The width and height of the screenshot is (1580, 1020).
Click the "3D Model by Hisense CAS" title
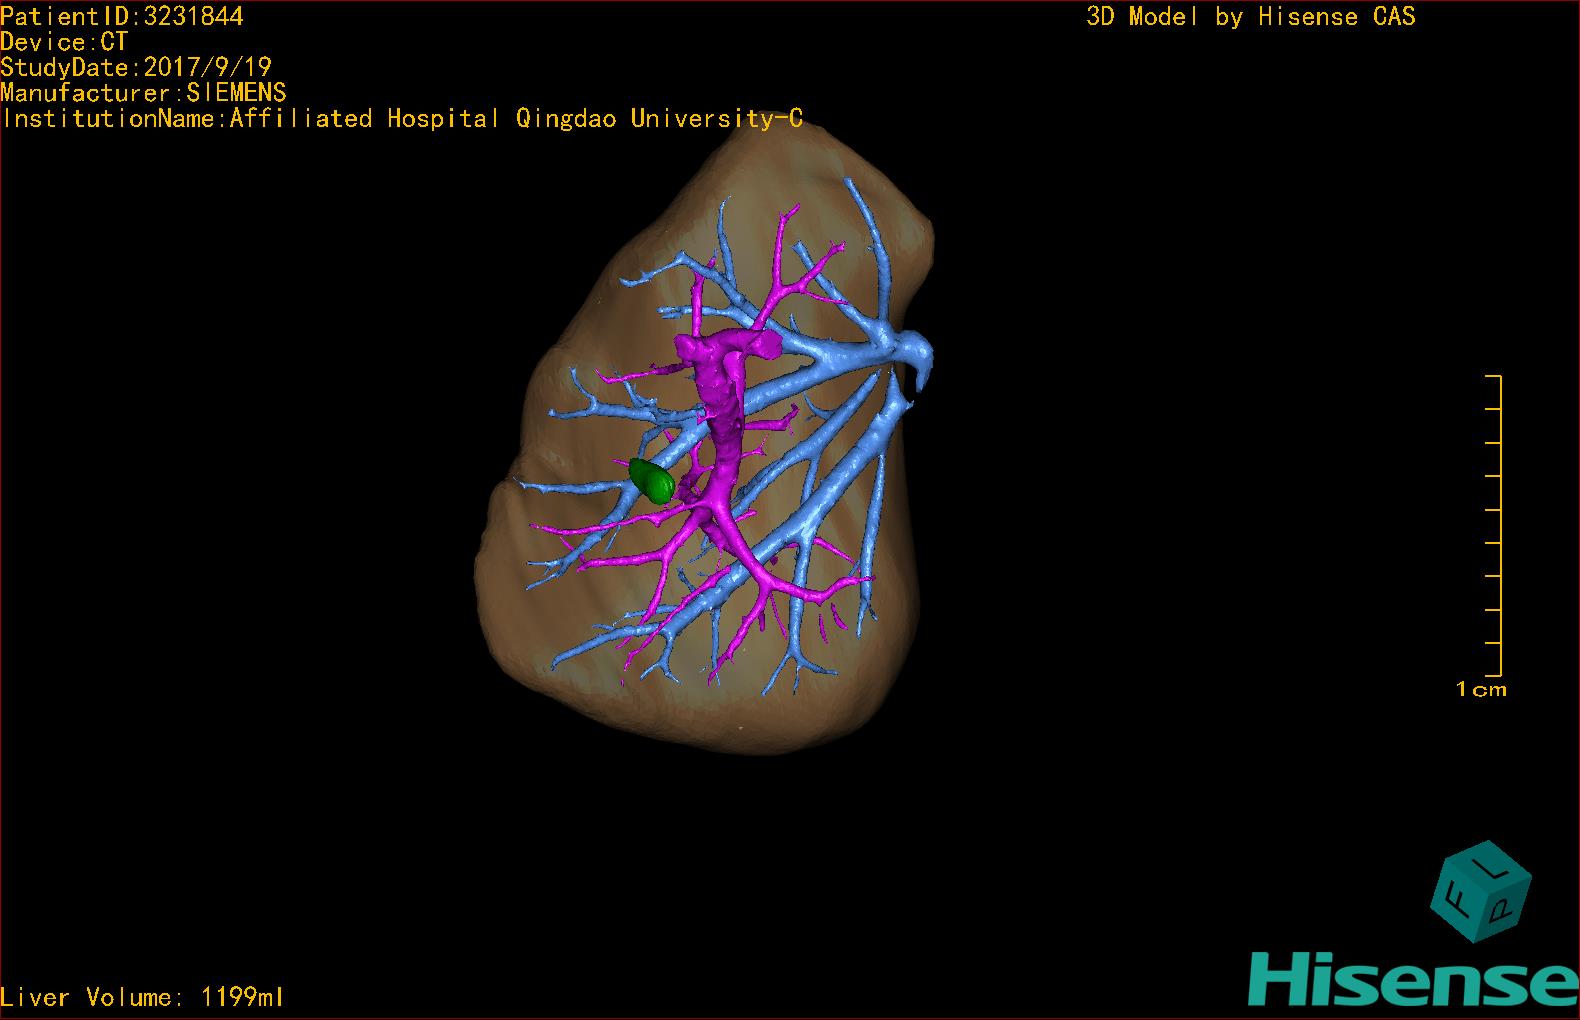click(1250, 16)
